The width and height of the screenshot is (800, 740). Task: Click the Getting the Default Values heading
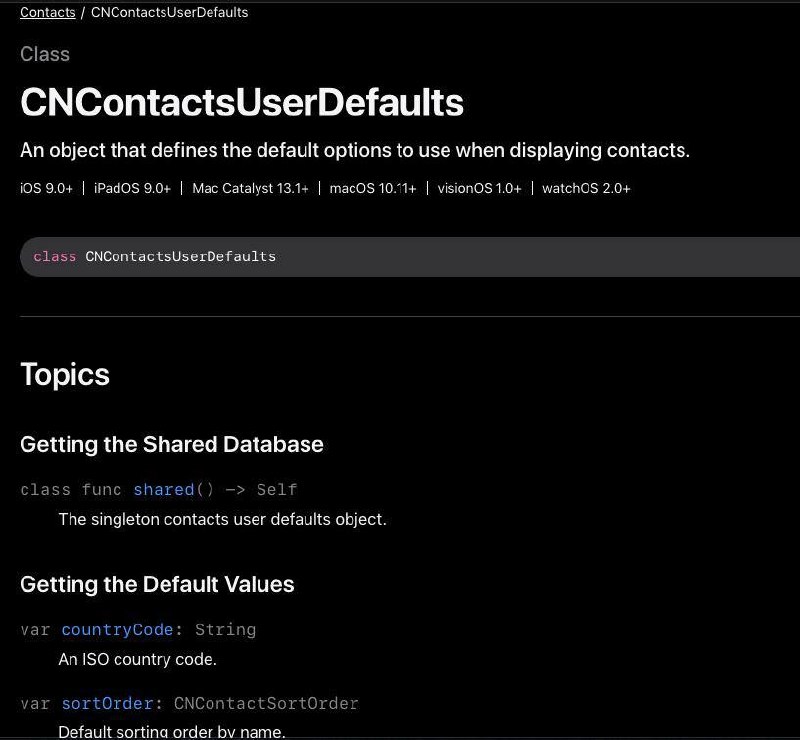157,584
